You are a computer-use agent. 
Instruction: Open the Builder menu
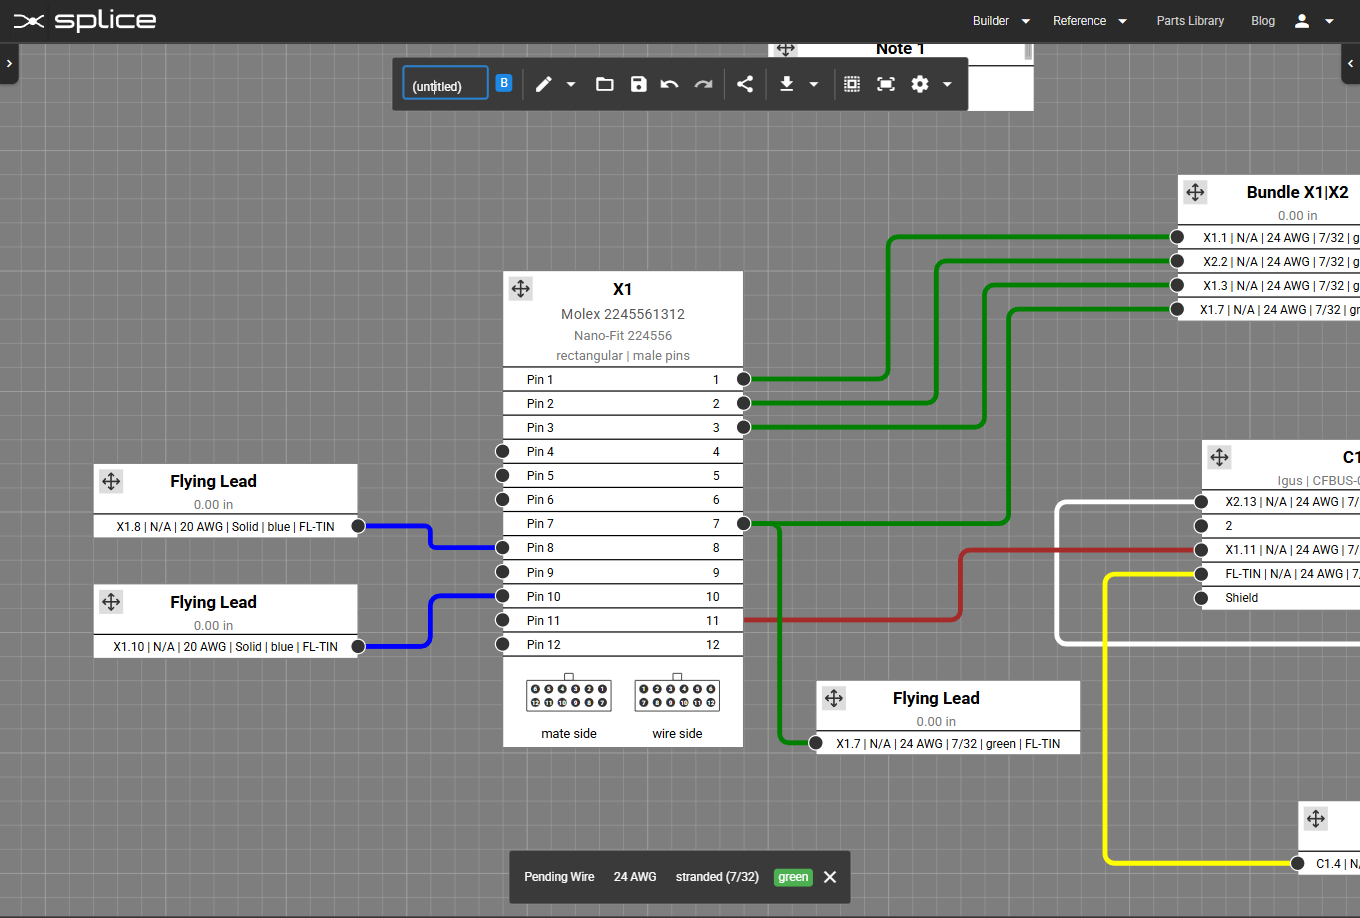click(1001, 21)
